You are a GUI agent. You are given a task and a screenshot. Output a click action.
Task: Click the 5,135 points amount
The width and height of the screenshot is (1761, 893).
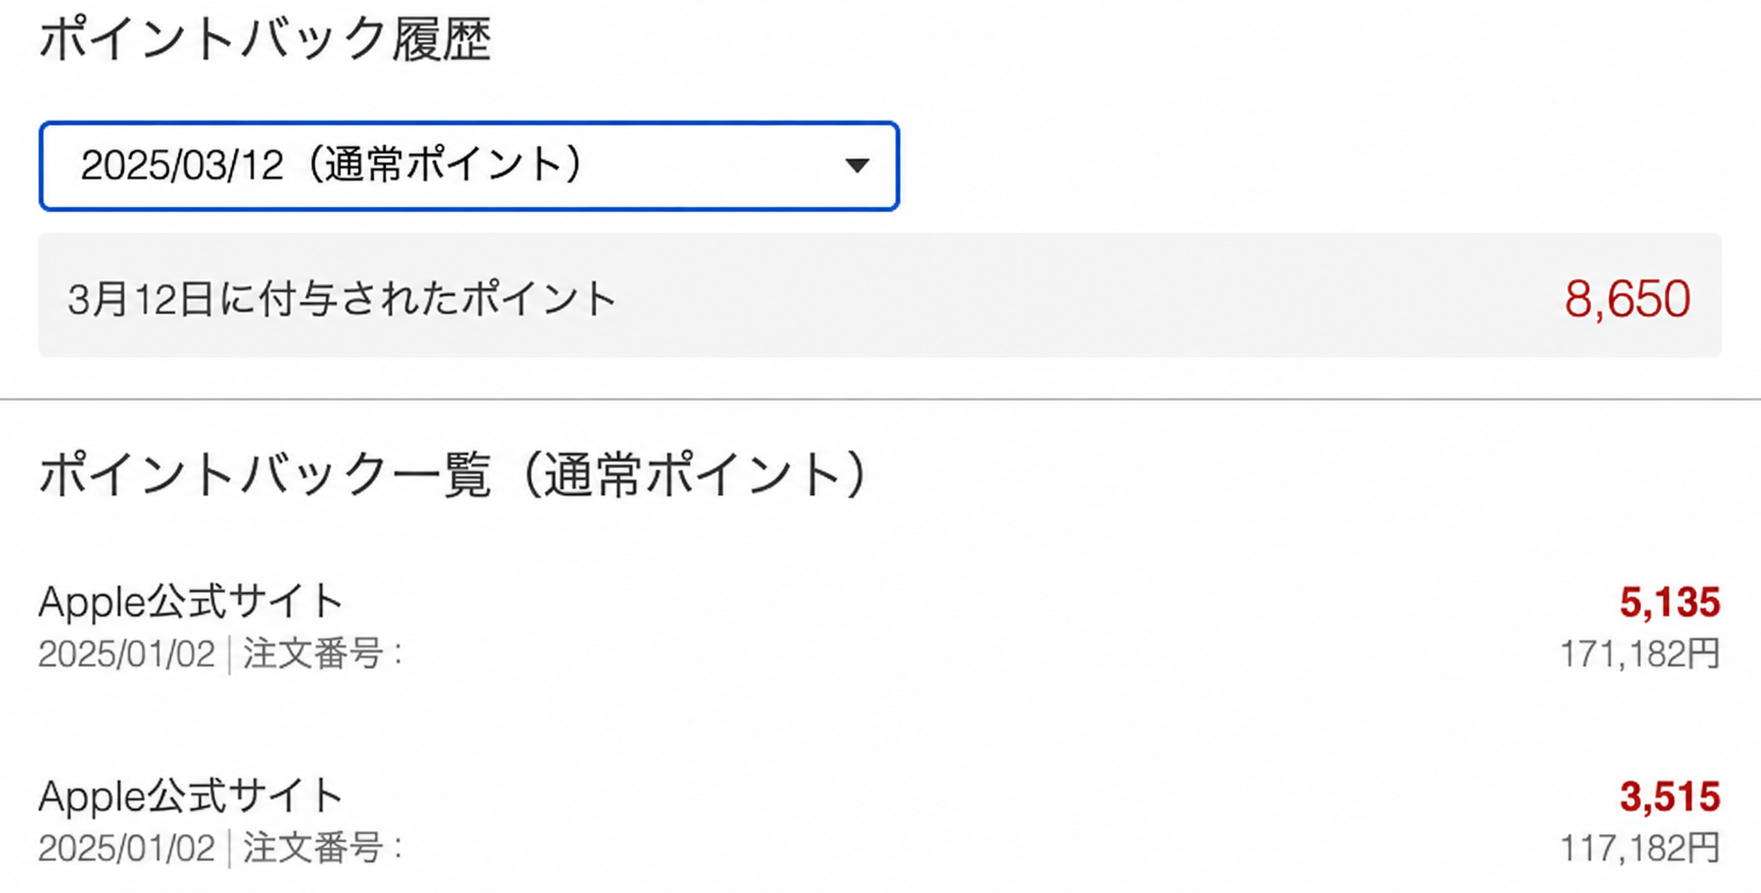click(x=1669, y=602)
